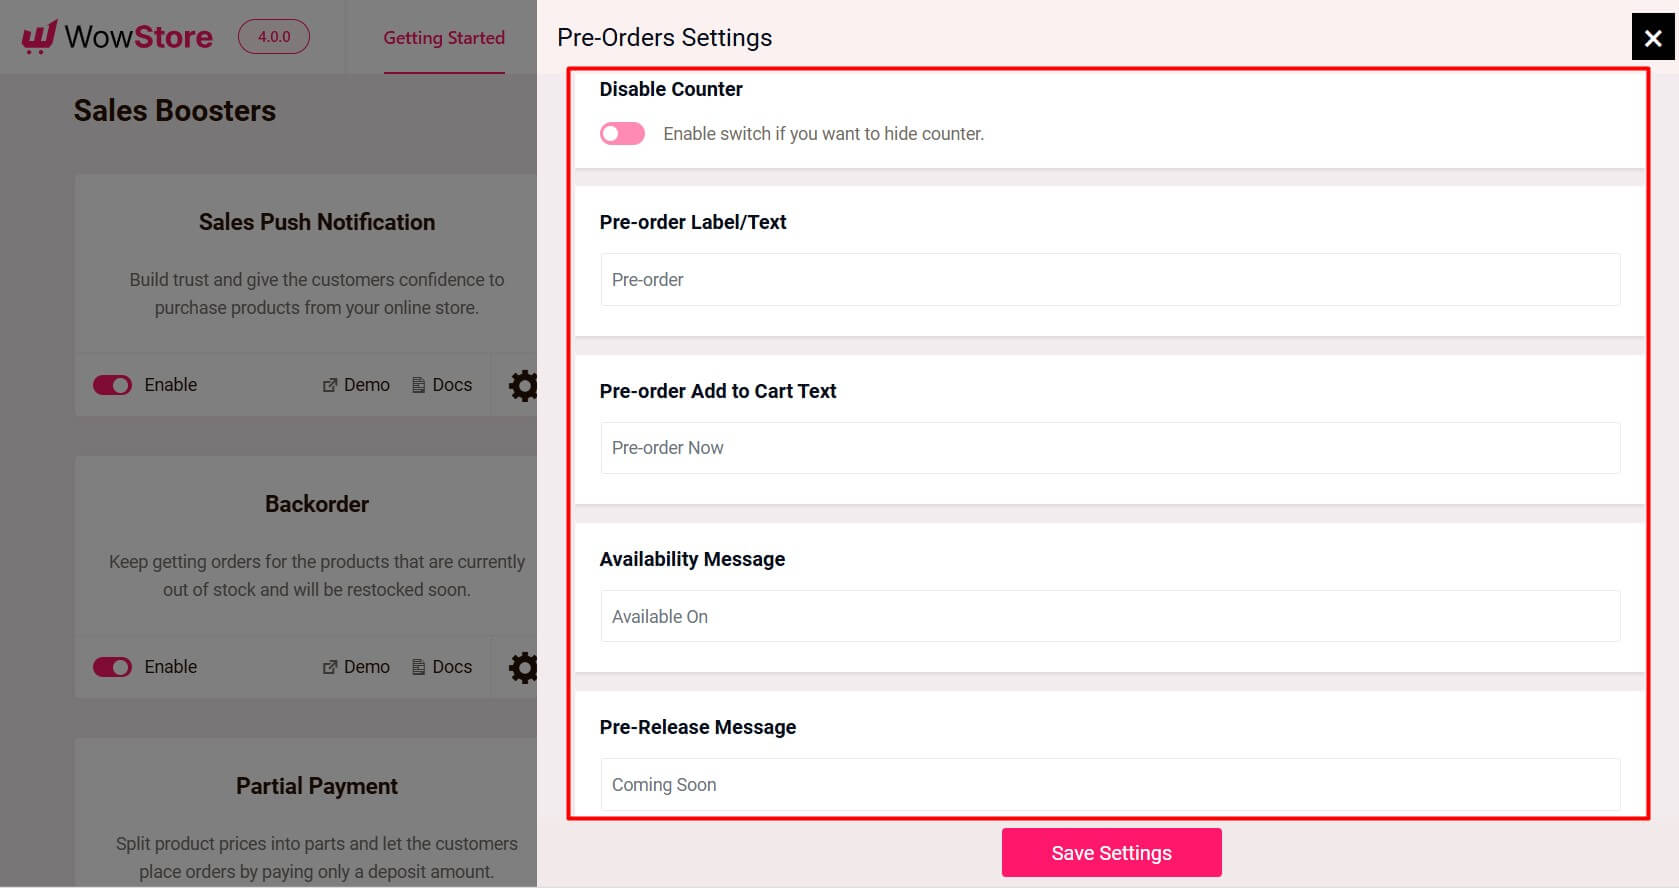Click the Docs document icon under Backorder
The image size is (1679, 888).
coord(418,666)
